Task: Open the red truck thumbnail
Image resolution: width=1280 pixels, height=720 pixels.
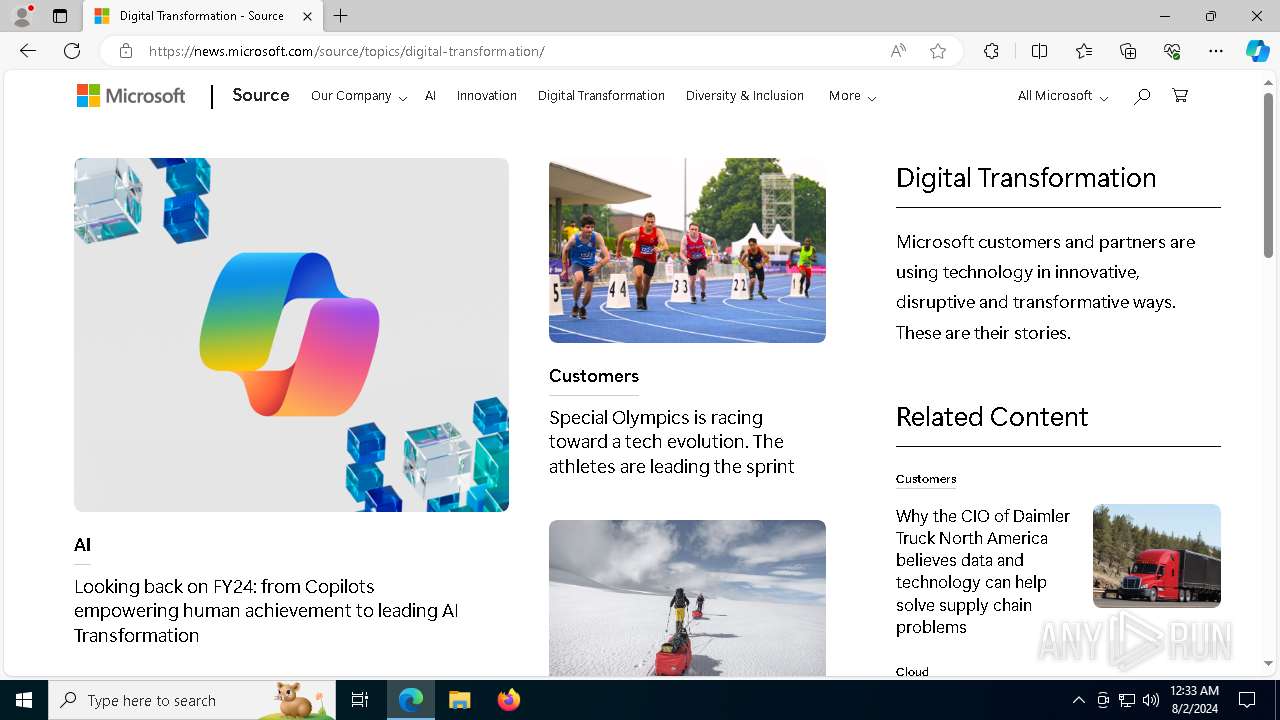Action: pyautogui.click(x=1157, y=556)
